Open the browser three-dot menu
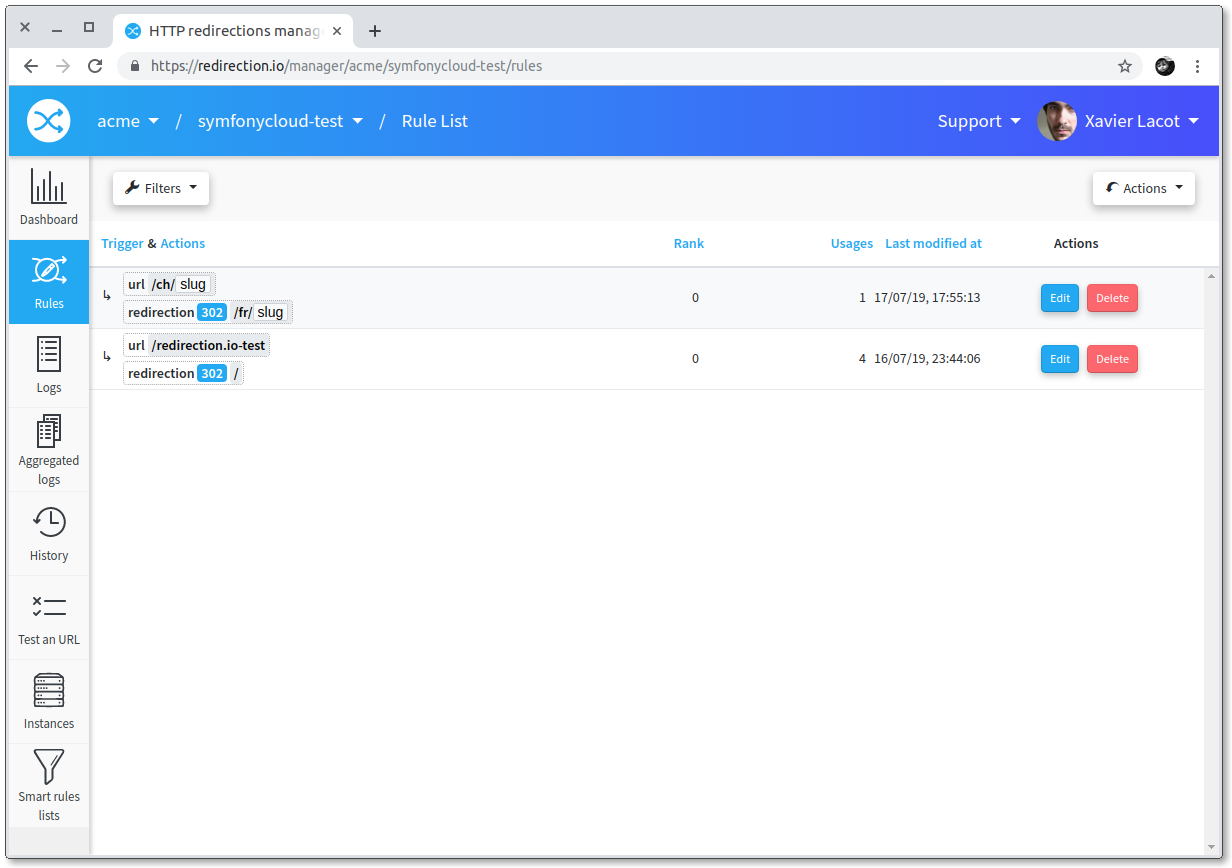This screenshot has height=868, width=1232. pos(1198,66)
